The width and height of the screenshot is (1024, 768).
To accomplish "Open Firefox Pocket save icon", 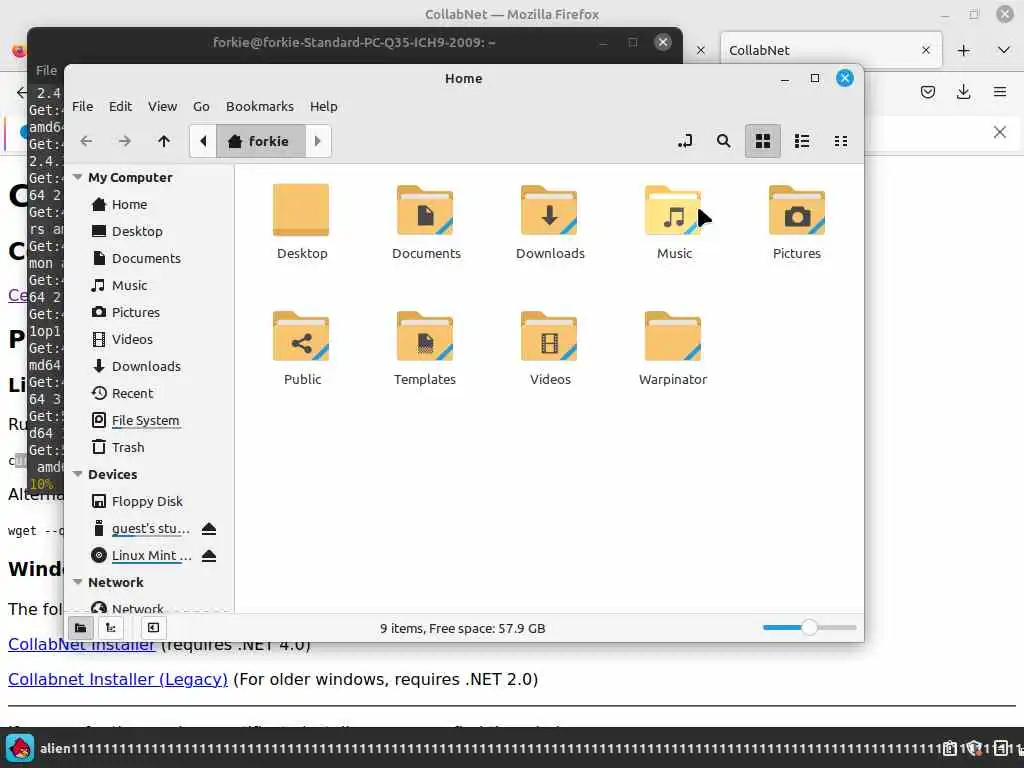I will click(x=928, y=92).
